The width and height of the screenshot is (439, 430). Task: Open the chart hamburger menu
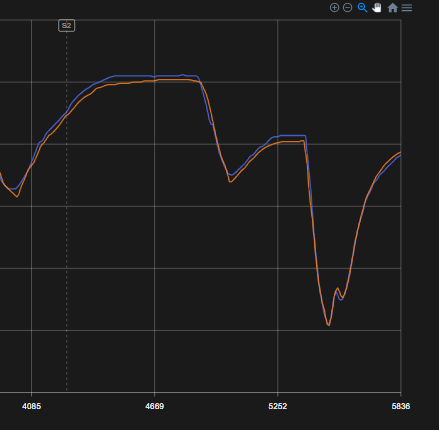[x=407, y=8]
